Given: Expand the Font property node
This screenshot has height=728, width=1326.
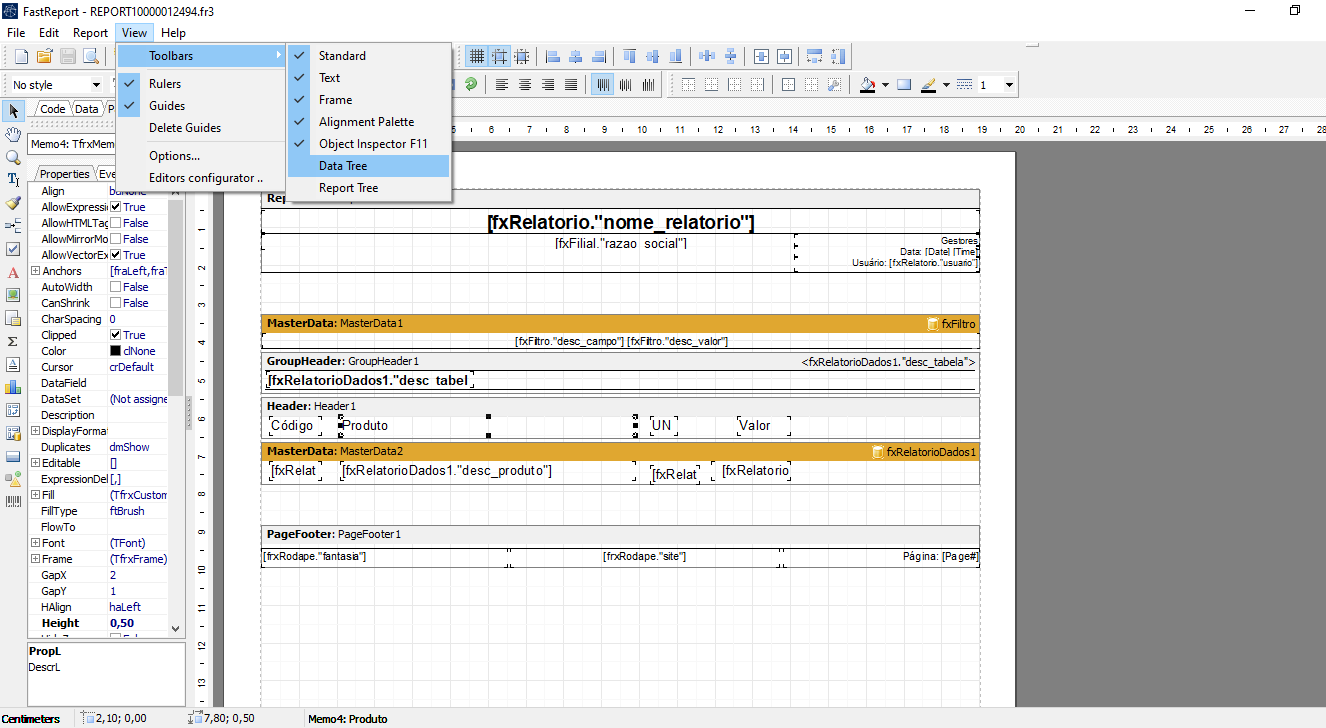Looking at the screenshot, I should (35, 543).
